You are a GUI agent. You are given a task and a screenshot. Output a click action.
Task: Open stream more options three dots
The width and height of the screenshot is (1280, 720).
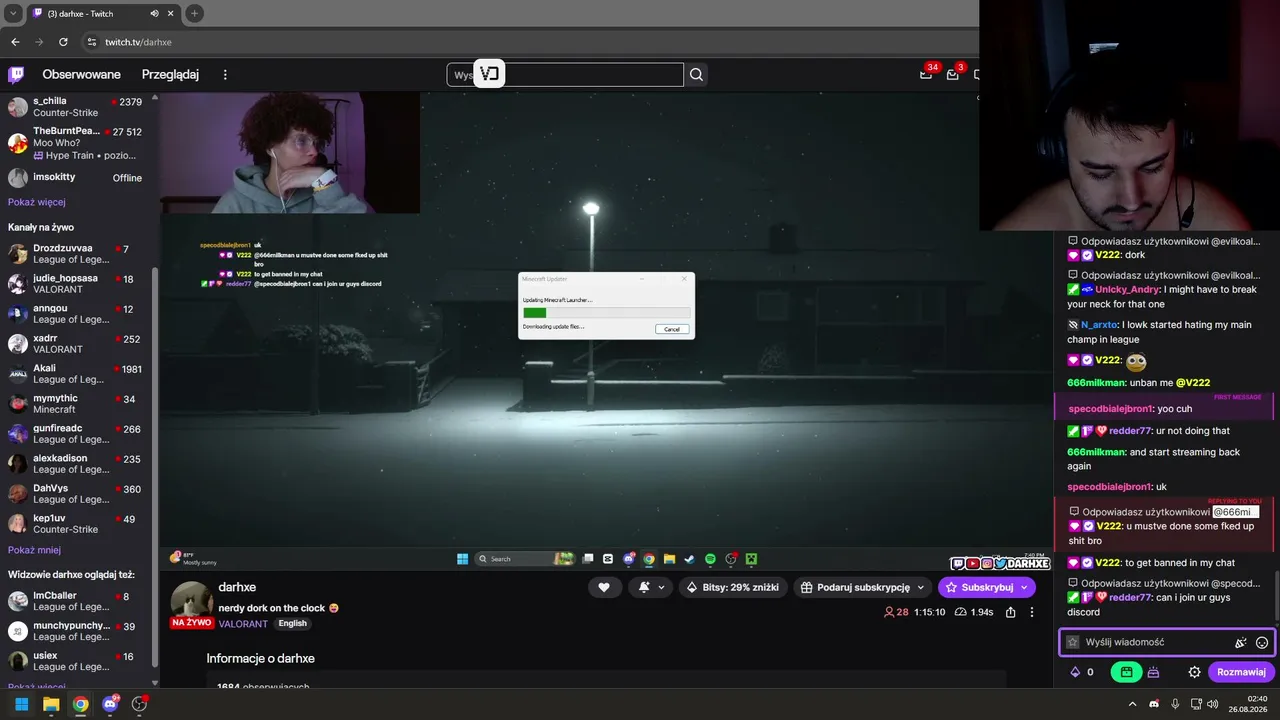click(x=1032, y=612)
